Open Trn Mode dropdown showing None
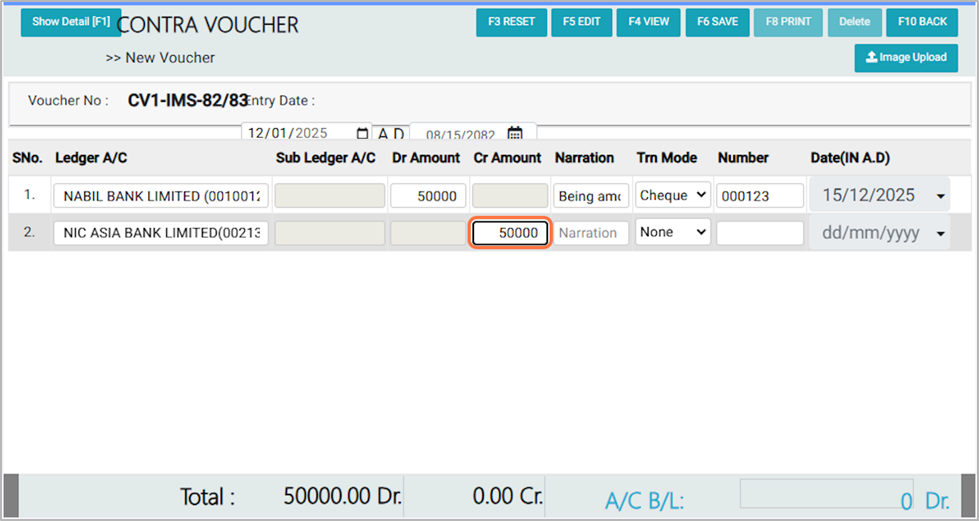Viewport: 979px width, 521px height. [x=673, y=232]
